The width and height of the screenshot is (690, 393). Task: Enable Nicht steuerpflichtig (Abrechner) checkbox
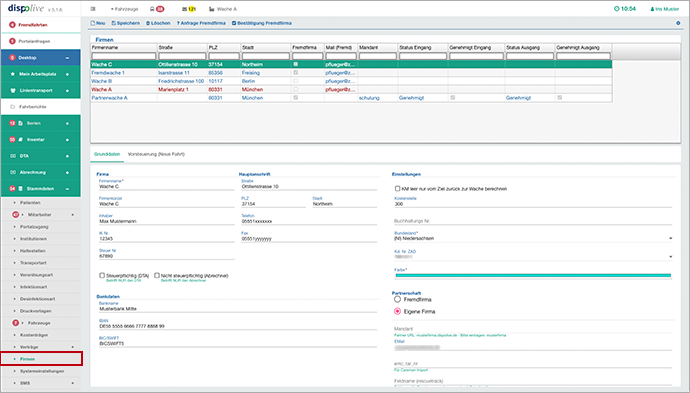[x=157, y=275]
